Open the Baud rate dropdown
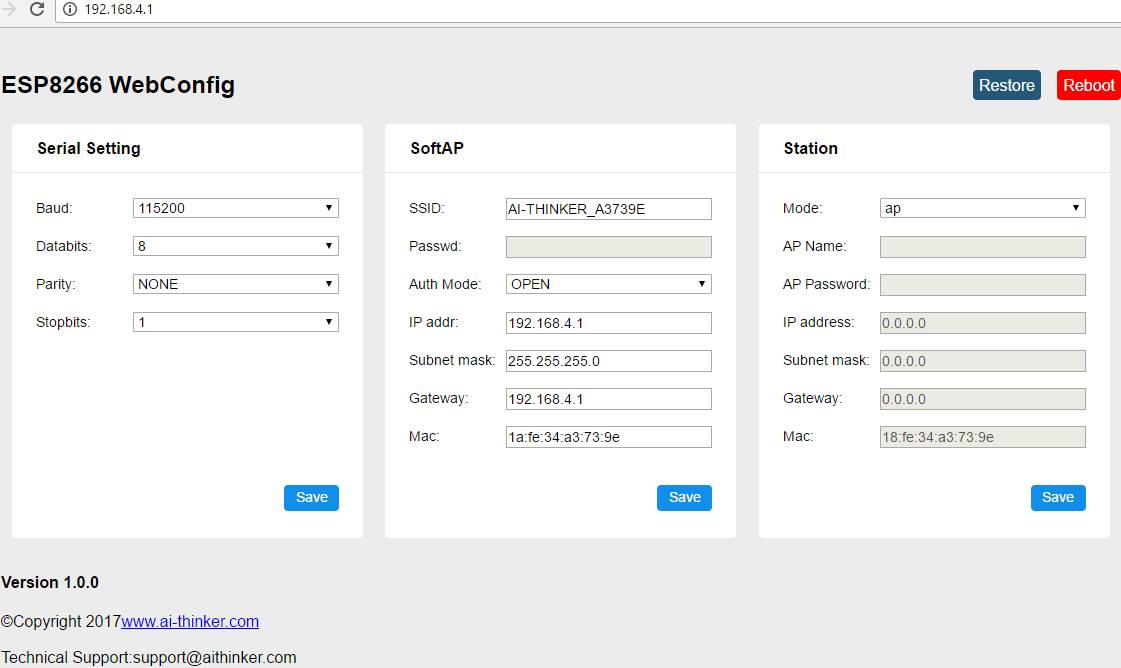Image resolution: width=1121 pixels, height=668 pixels. tap(236, 208)
